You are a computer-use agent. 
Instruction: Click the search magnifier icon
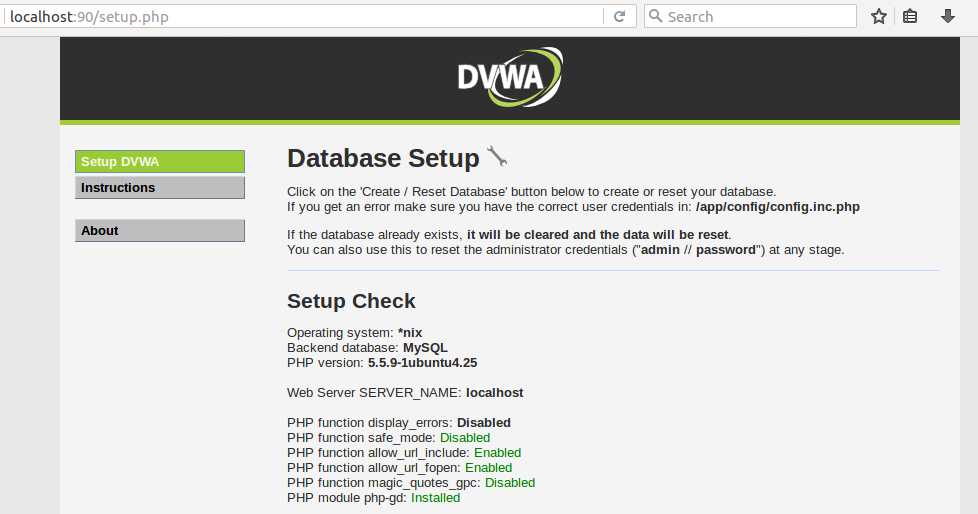(655, 16)
